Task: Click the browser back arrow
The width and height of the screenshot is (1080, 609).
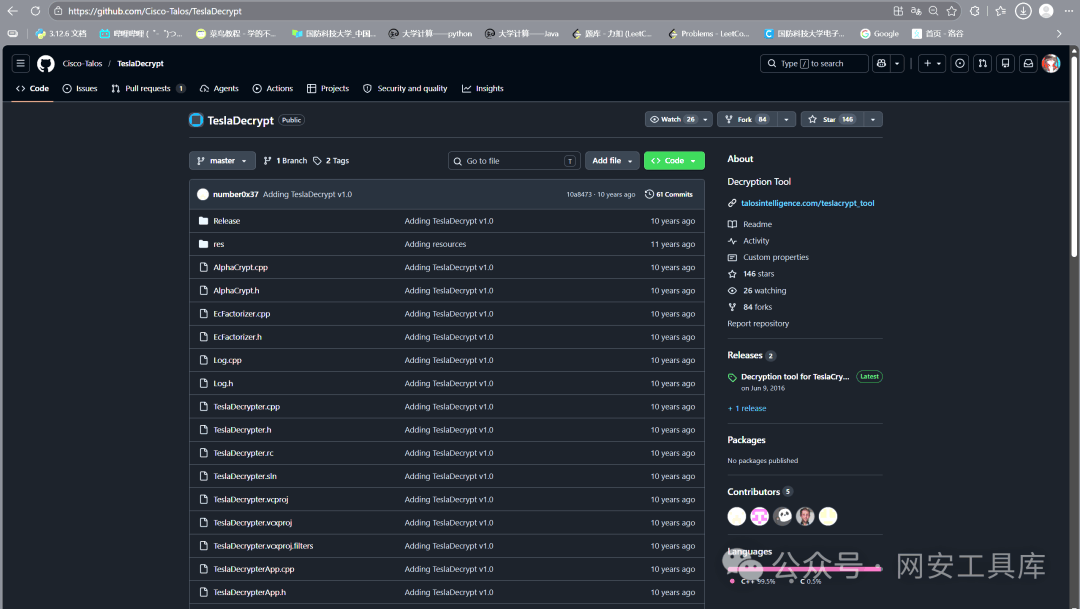Action: (12, 11)
